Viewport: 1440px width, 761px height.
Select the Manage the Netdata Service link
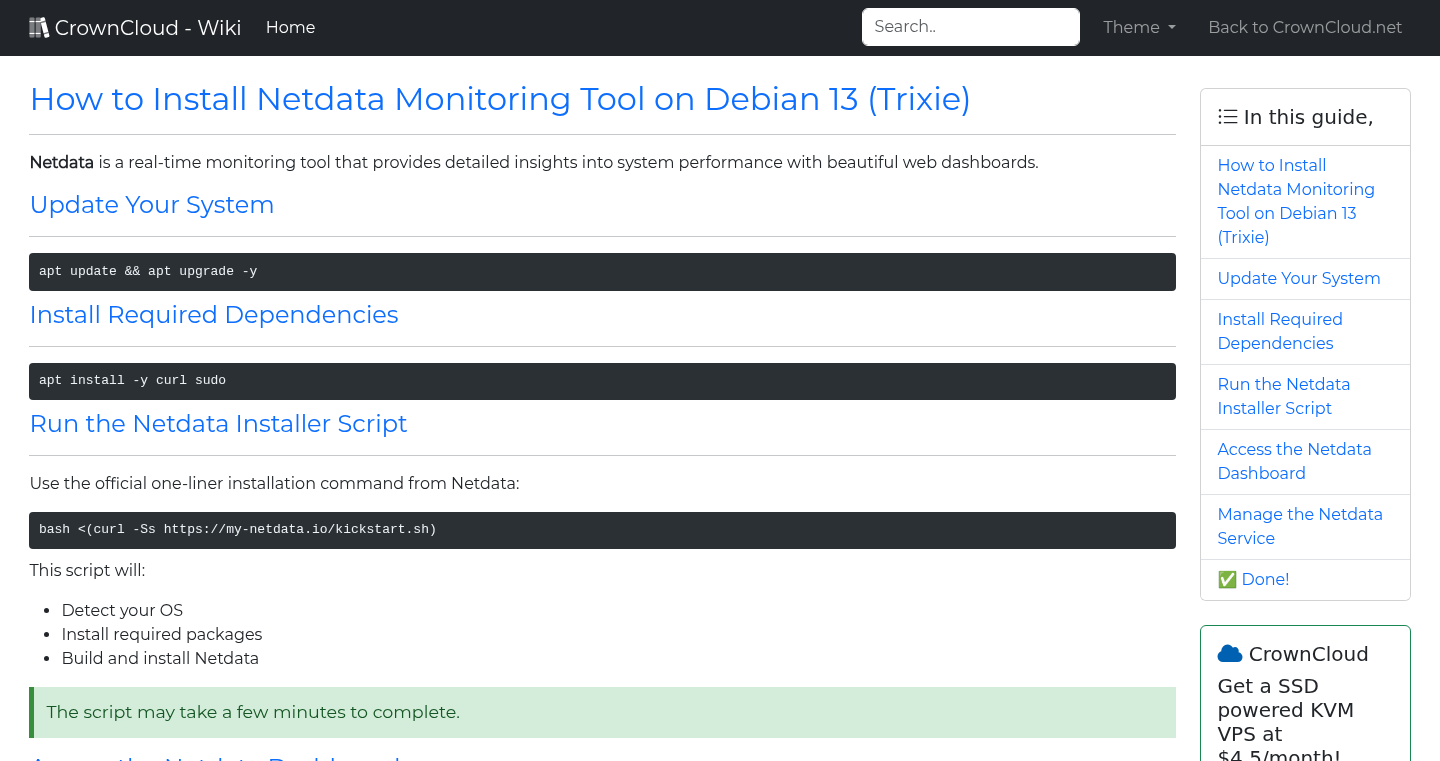[x=1300, y=526]
